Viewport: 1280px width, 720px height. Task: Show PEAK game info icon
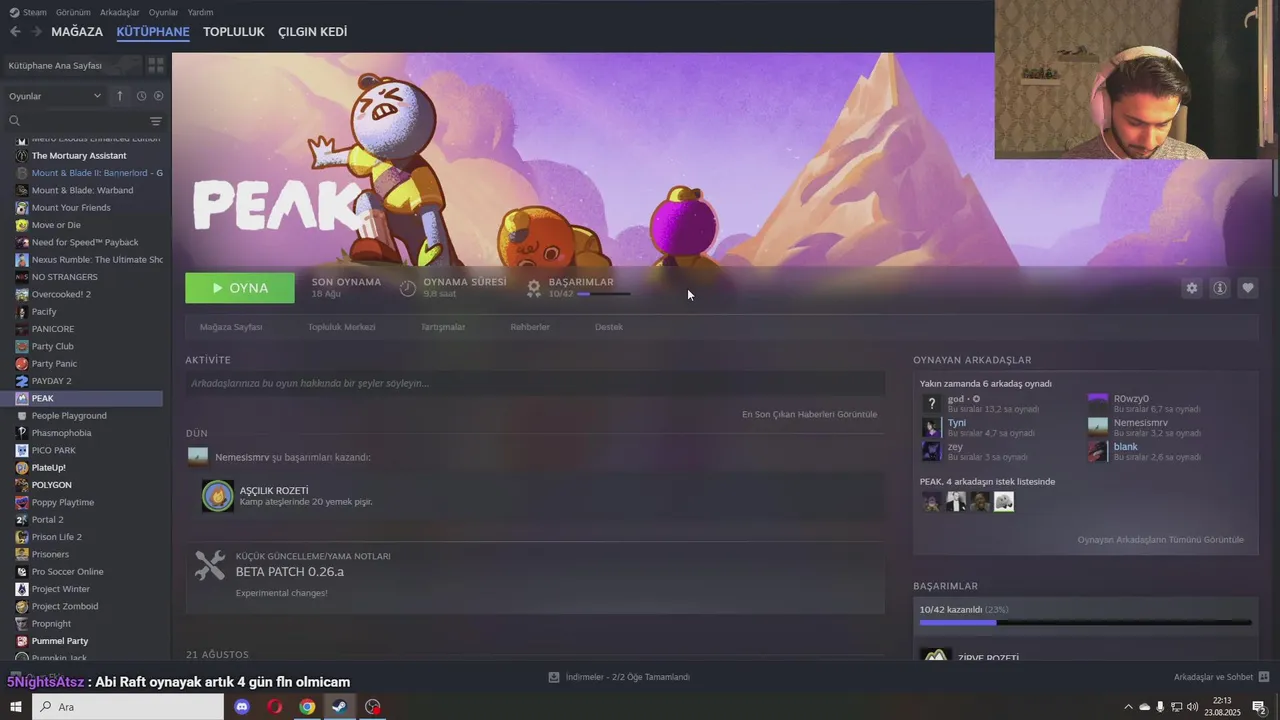(1220, 288)
